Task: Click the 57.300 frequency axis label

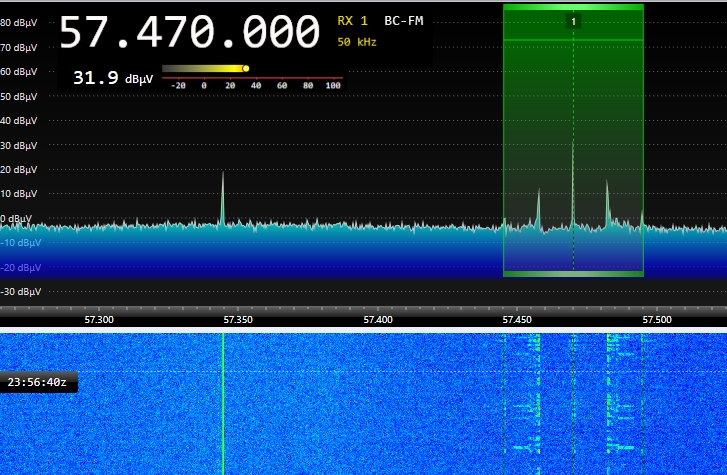Action: [x=99, y=320]
